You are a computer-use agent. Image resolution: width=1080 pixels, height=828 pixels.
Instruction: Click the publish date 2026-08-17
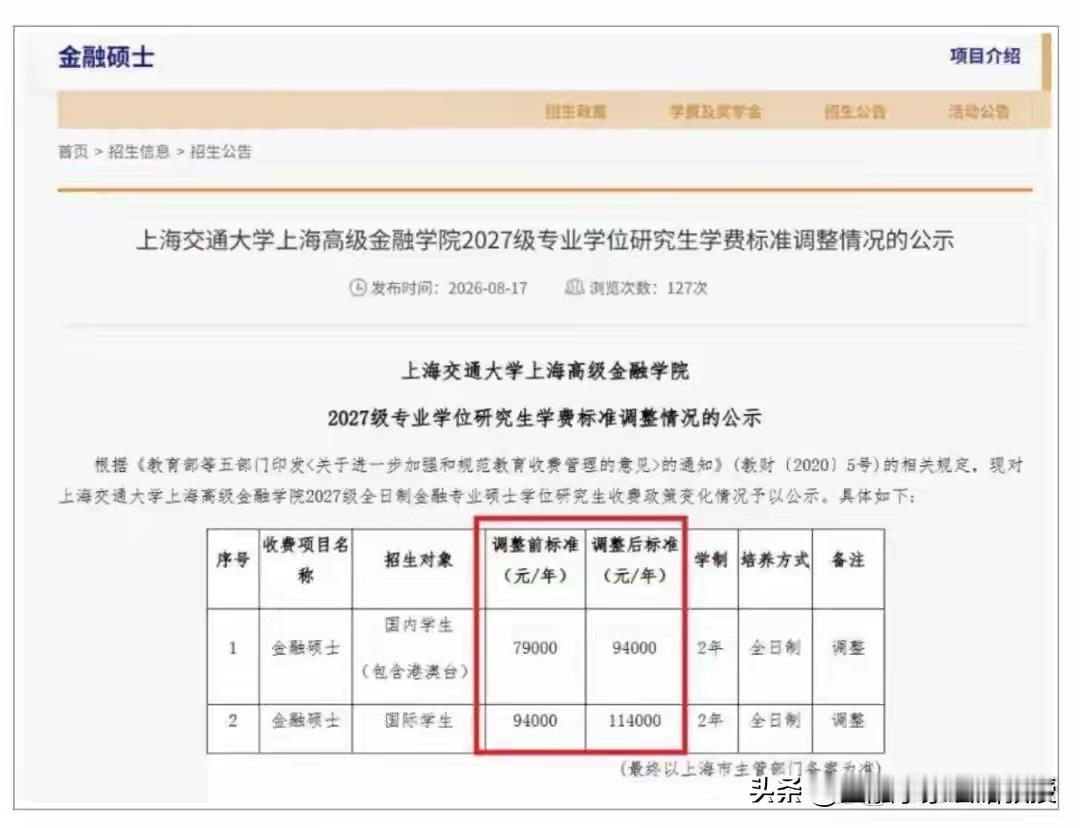point(488,288)
